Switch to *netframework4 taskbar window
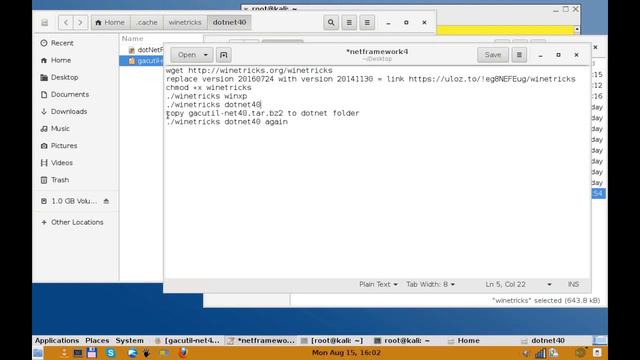Viewport: 640px width, 360px height. point(261,340)
